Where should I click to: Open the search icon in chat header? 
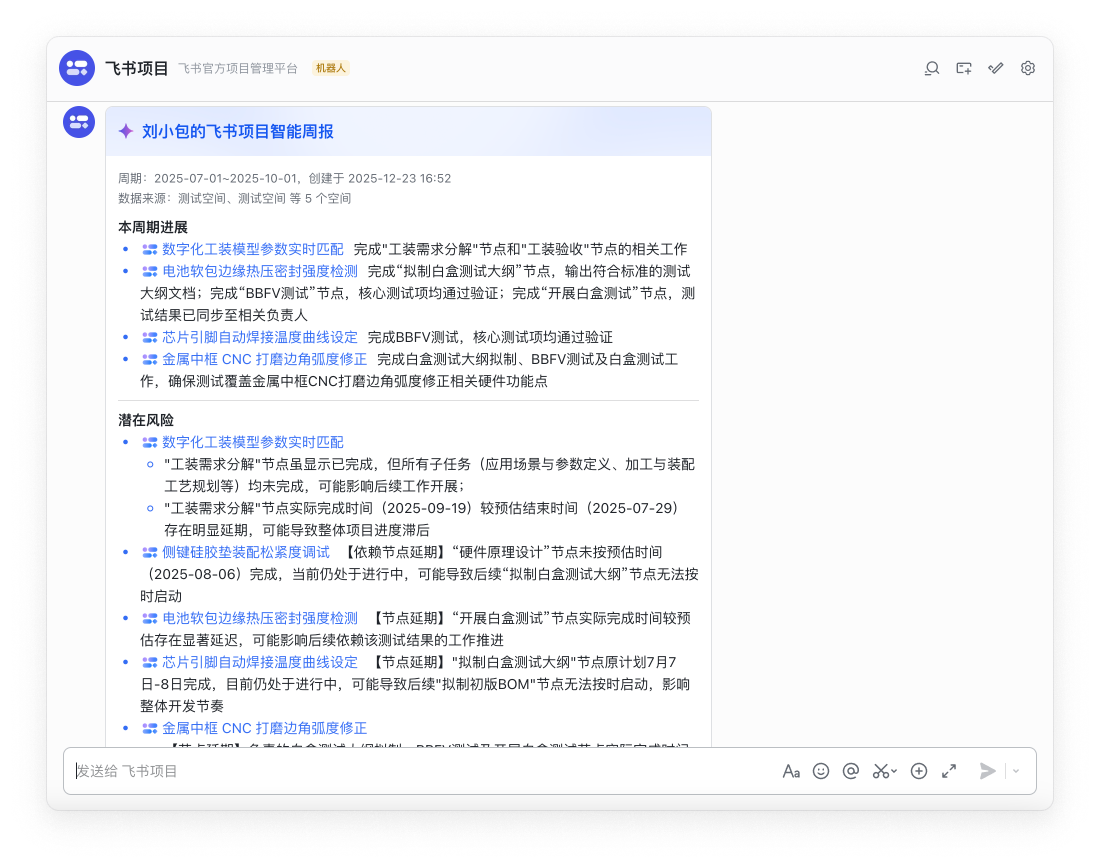coord(932,68)
